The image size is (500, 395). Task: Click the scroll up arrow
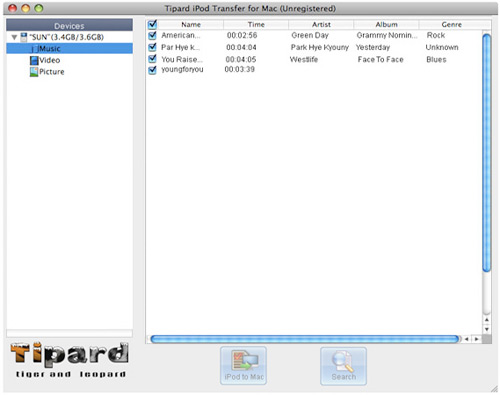tap(487, 320)
